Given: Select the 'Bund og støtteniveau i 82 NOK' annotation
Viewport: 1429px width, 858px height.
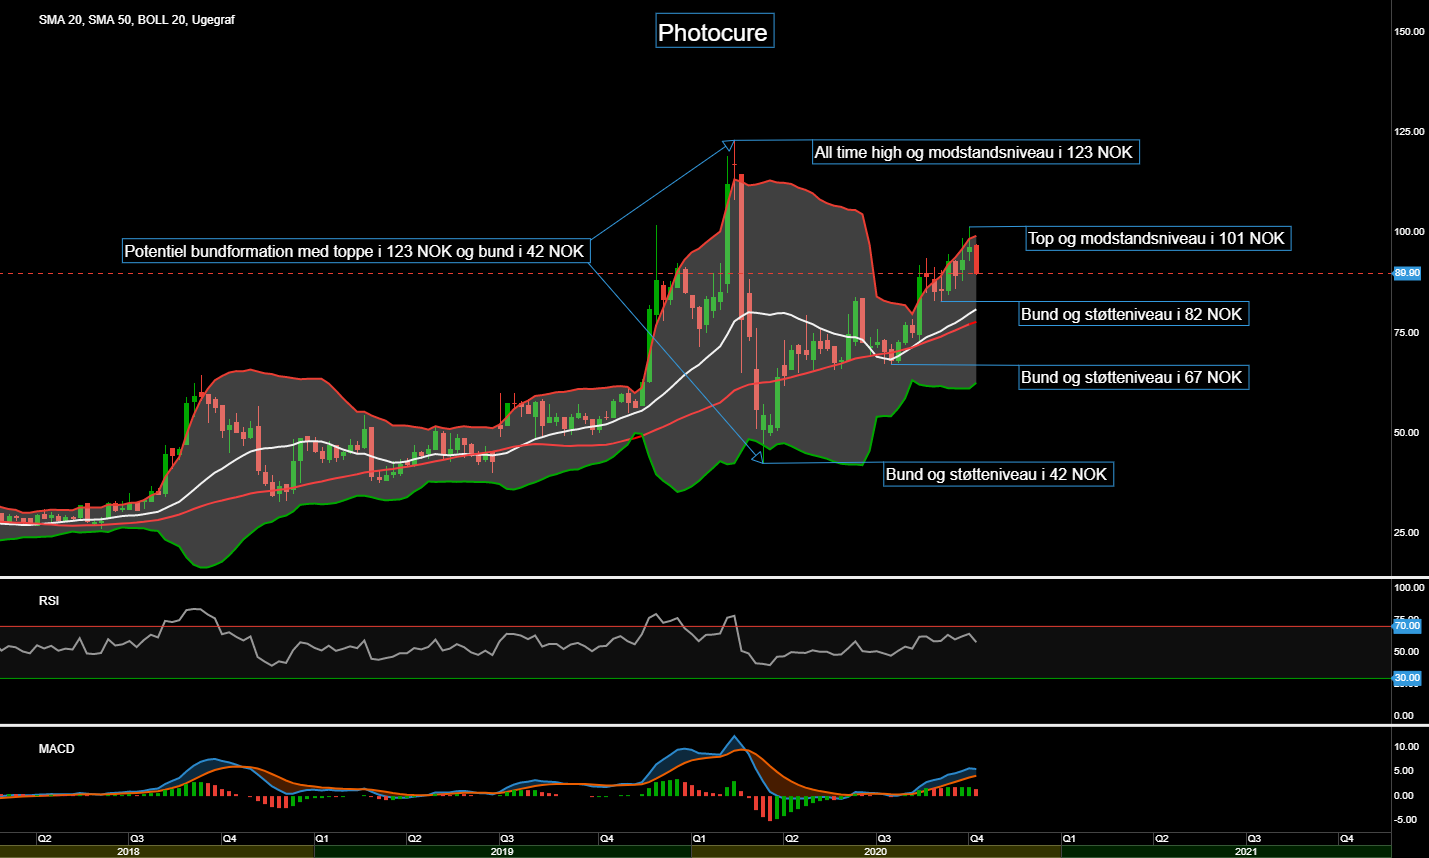Looking at the screenshot, I should point(1132,314).
